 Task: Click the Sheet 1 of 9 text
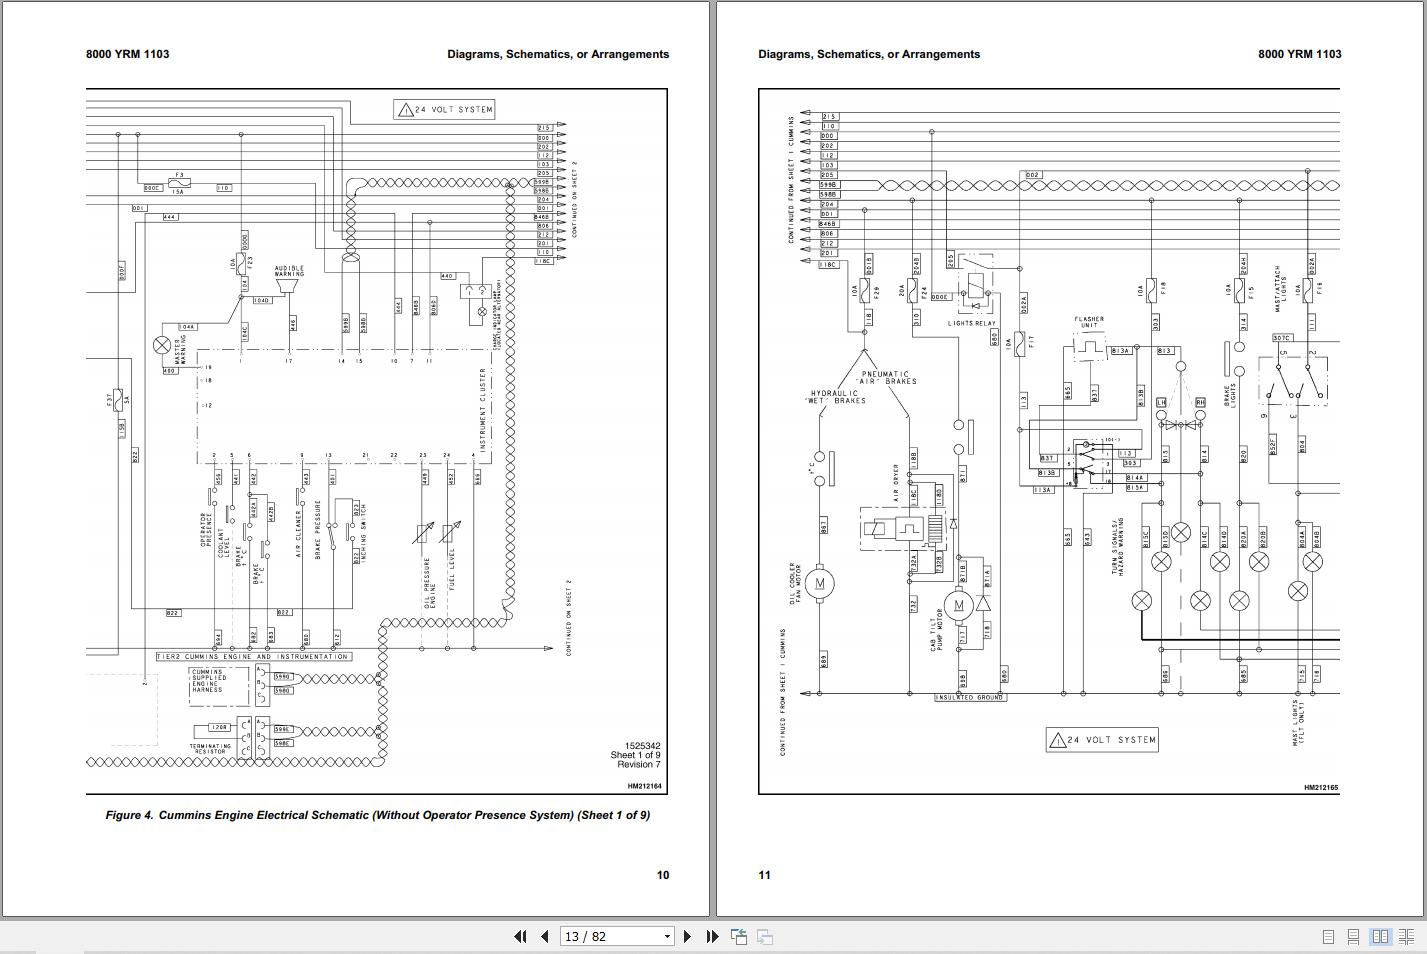[x=635, y=755]
